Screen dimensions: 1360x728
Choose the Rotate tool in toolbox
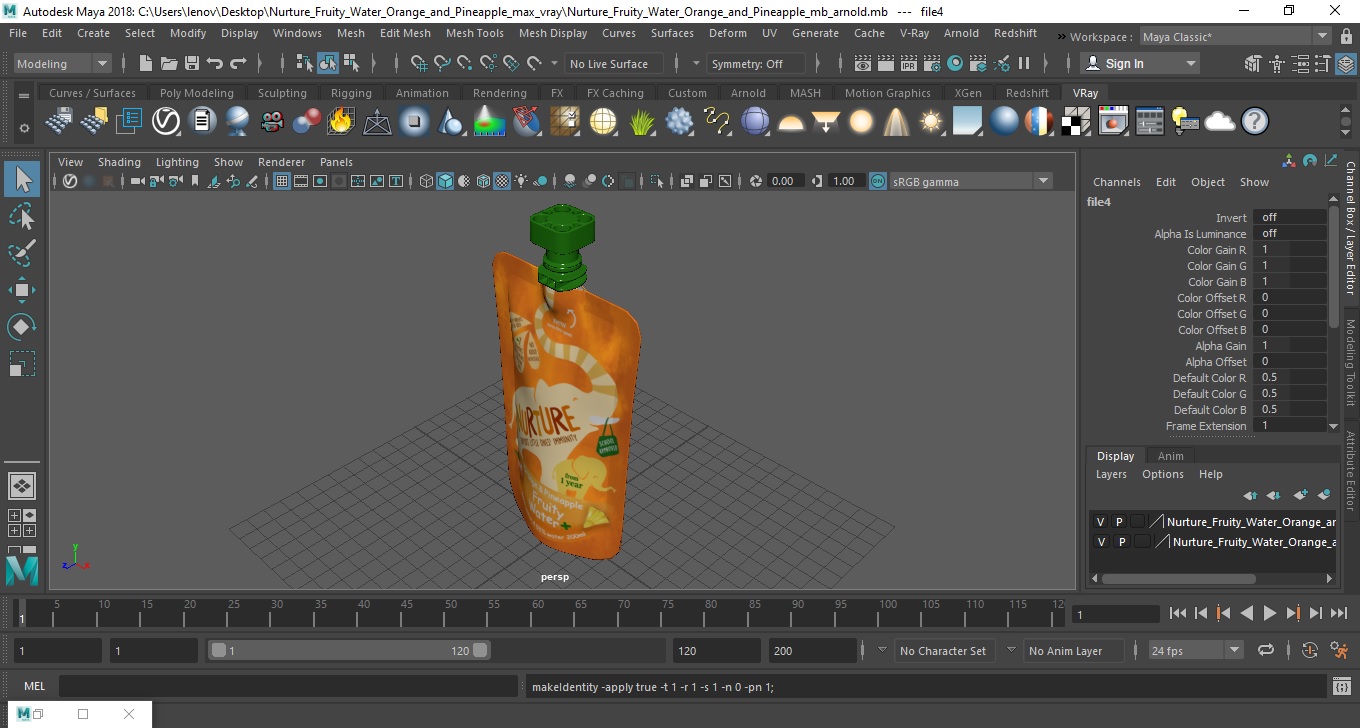tap(22, 327)
